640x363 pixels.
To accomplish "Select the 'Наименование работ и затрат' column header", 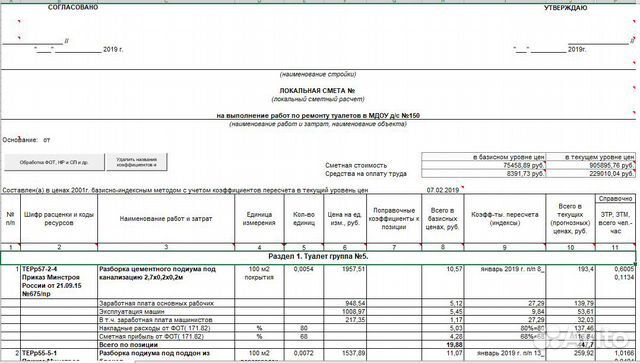I will click(x=166, y=219).
